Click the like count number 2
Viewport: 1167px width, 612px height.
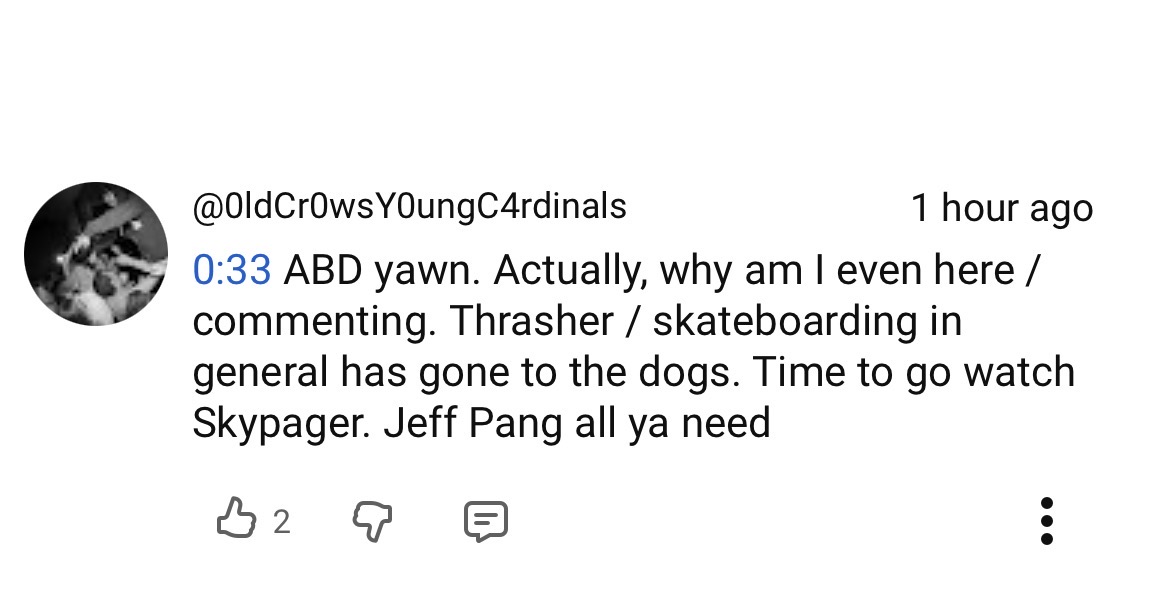coord(281,521)
